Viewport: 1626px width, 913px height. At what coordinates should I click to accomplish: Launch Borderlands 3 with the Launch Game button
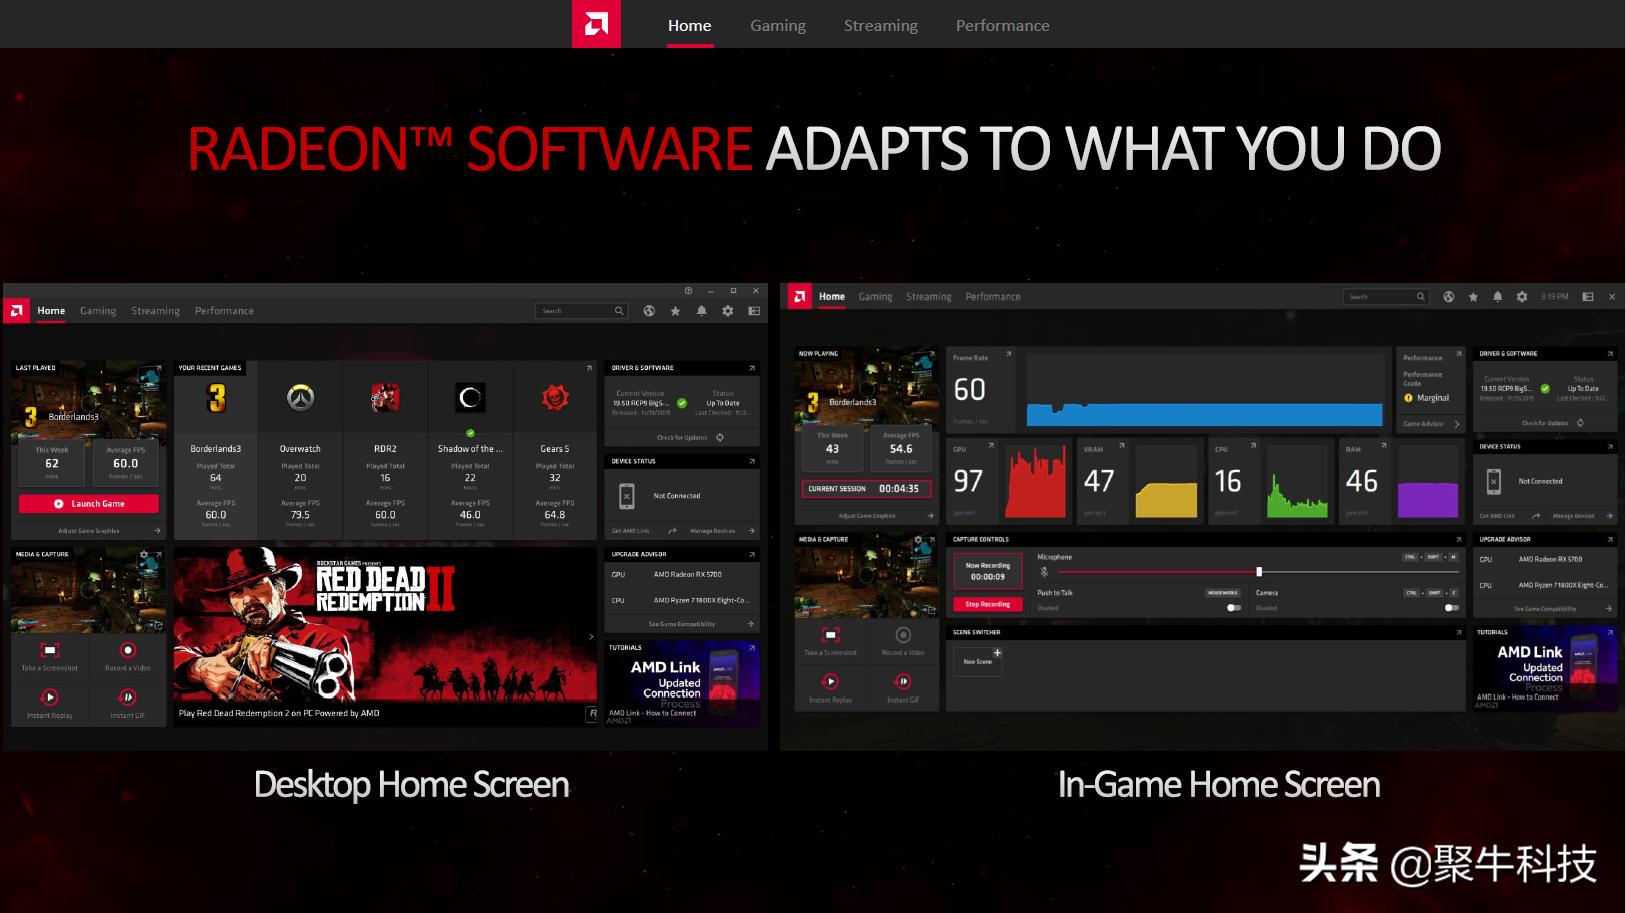pos(88,503)
